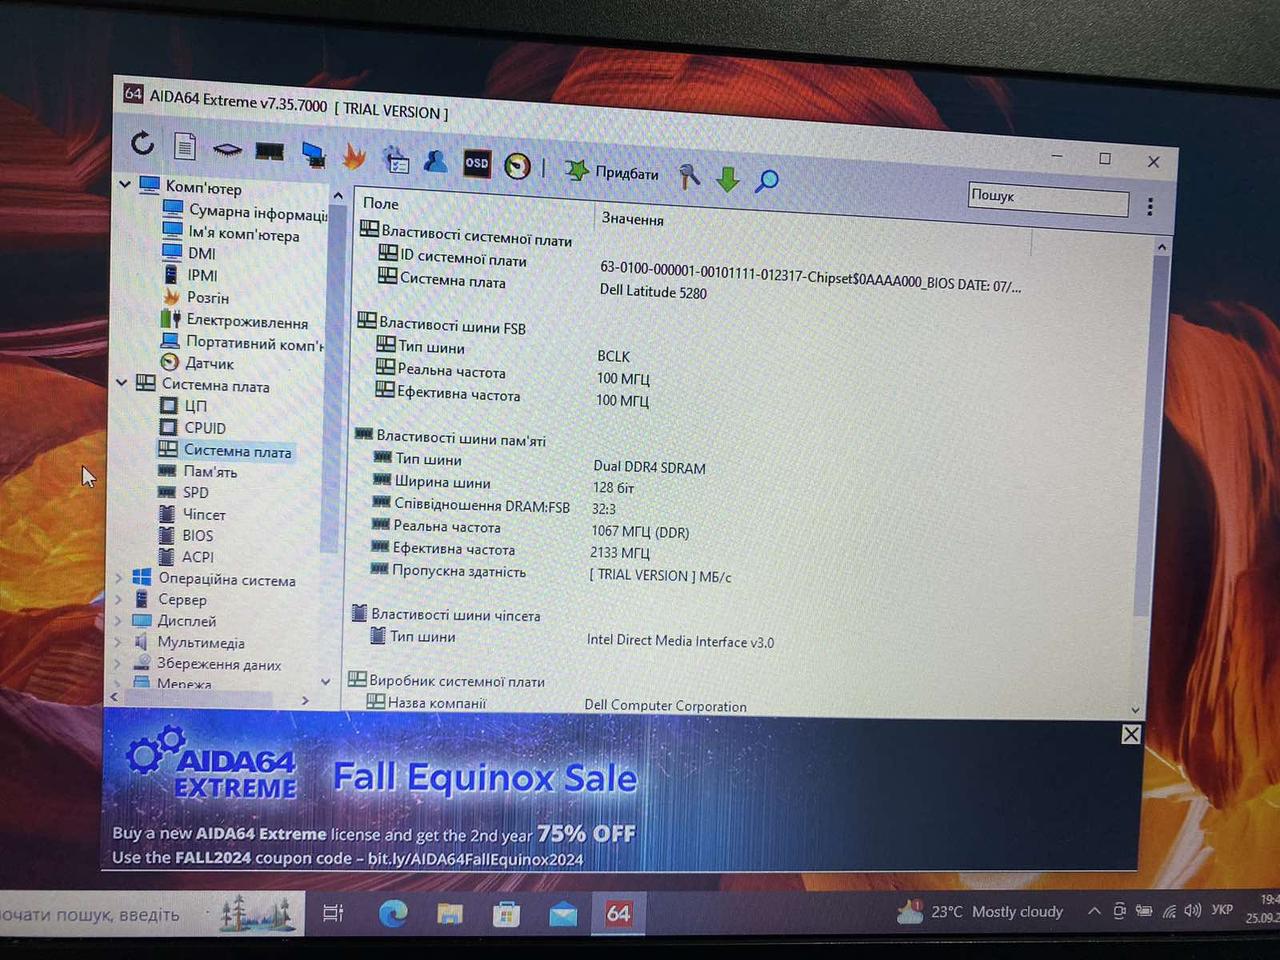Image resolution: width=1280 pixels, height=960 pixels.
Task: Open the SPD tree item
Action: pyautogui.click(x=184, y=492)
